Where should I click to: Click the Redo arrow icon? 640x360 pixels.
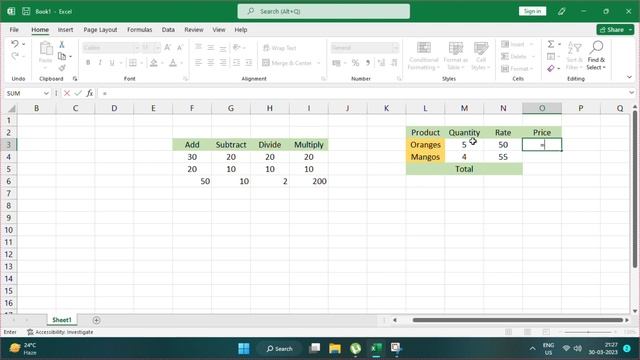coord(15,56)
